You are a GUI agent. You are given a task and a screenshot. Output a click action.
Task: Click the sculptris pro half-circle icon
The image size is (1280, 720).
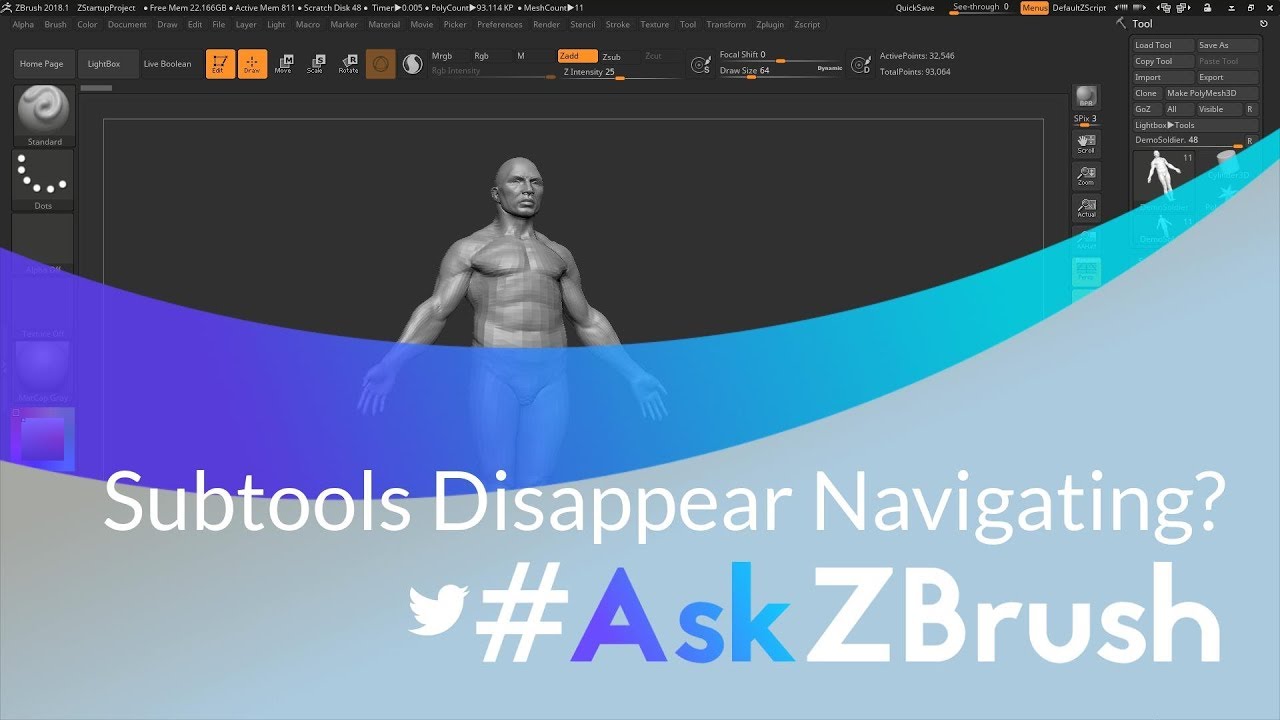[x=412, y=64]
